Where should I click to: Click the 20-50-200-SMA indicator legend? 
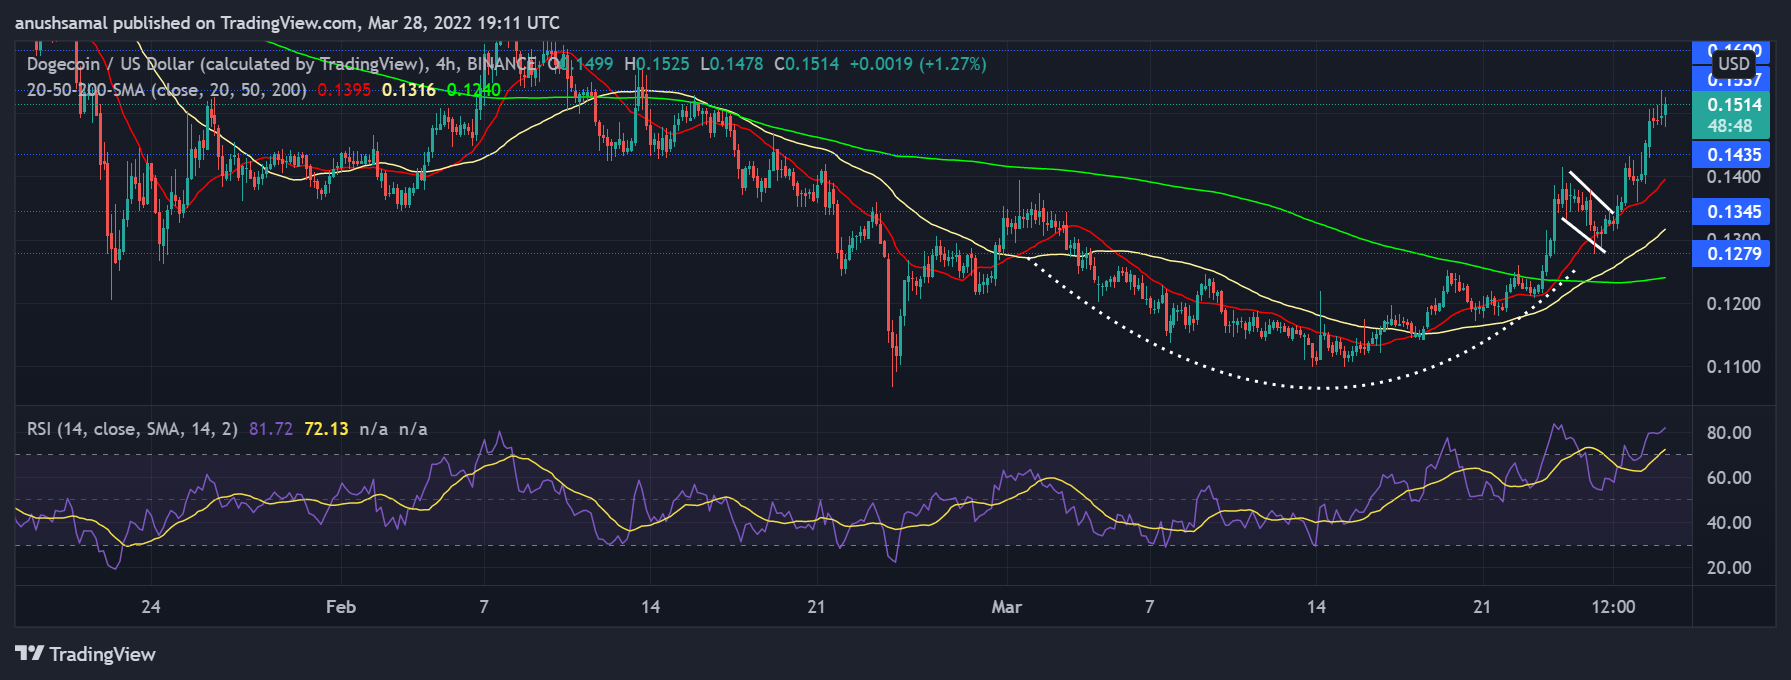point(166,90)
